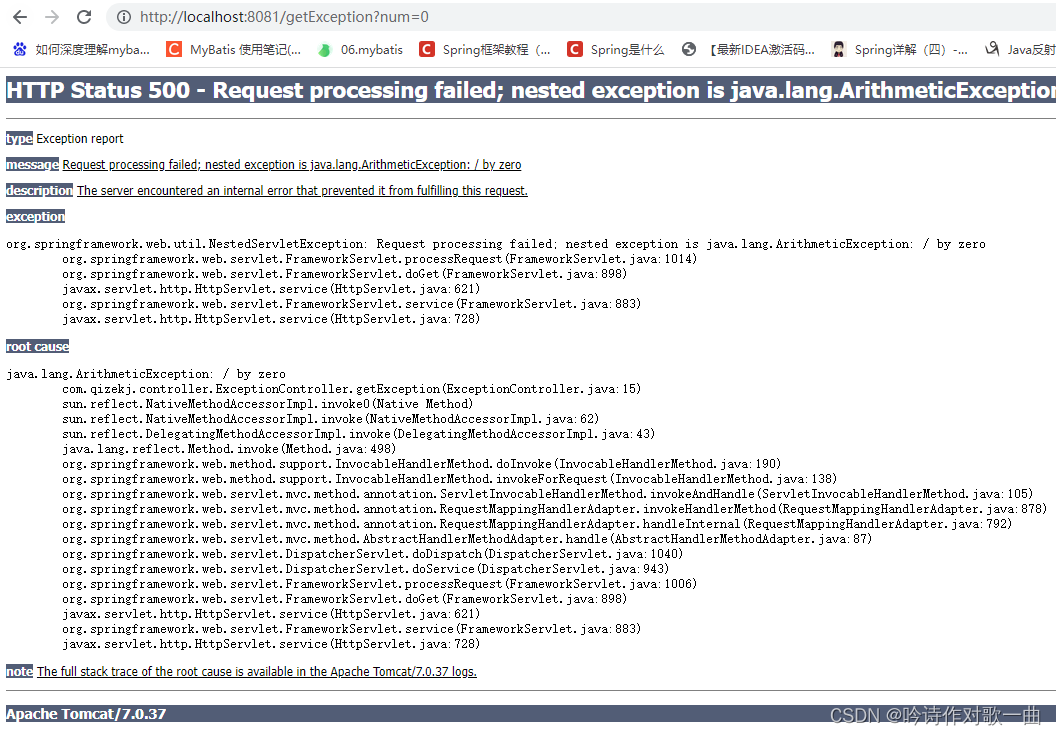
Task: Click the icon beside Java反射 bookmark
Action: point(991,49)
